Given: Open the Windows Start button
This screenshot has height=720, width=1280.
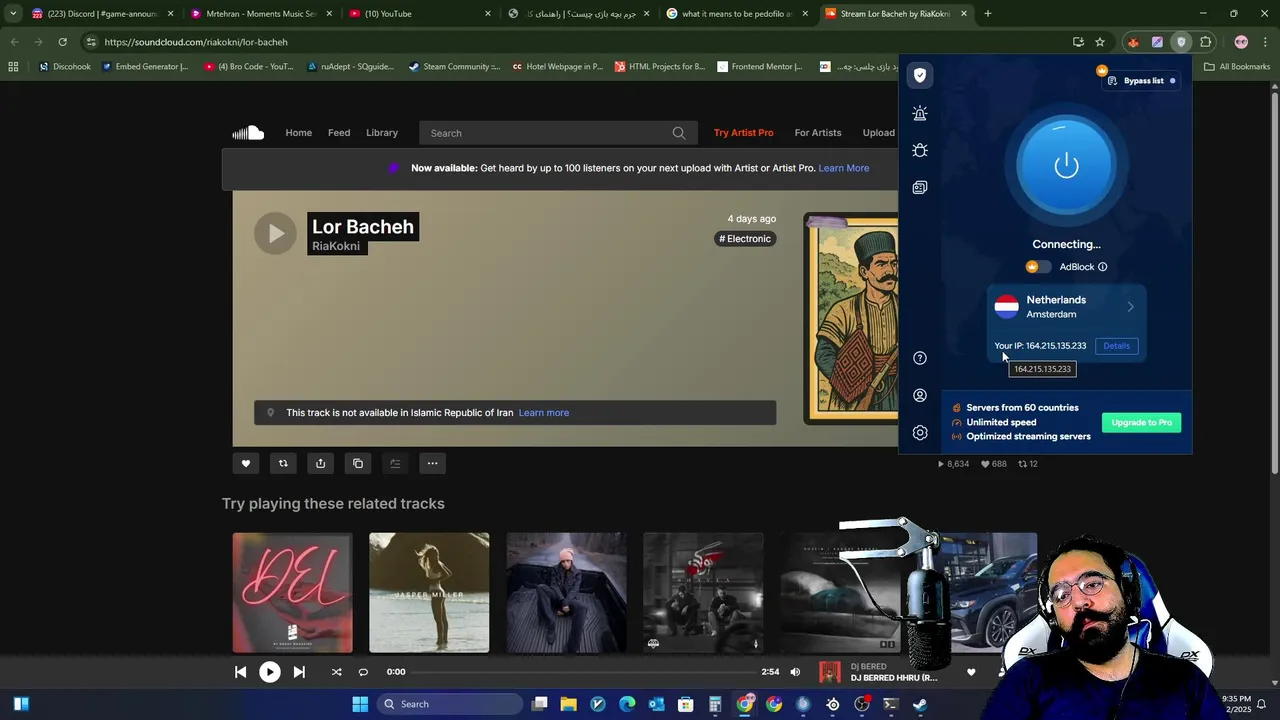Looking at the screenshot, I should coord(360,704).
